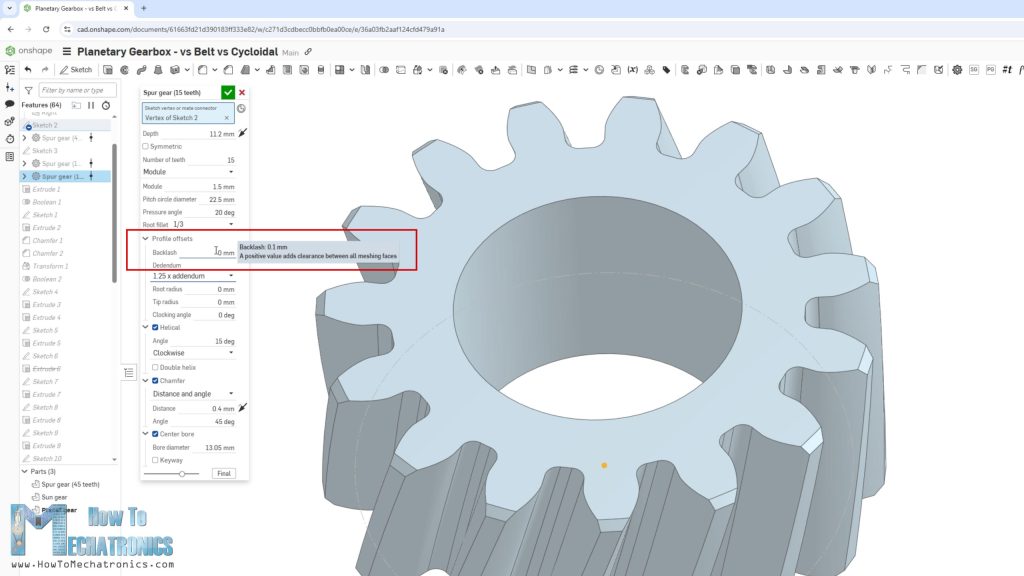Open the Extrude tool
The image size is (1024, 576).
tap(107, 69)
